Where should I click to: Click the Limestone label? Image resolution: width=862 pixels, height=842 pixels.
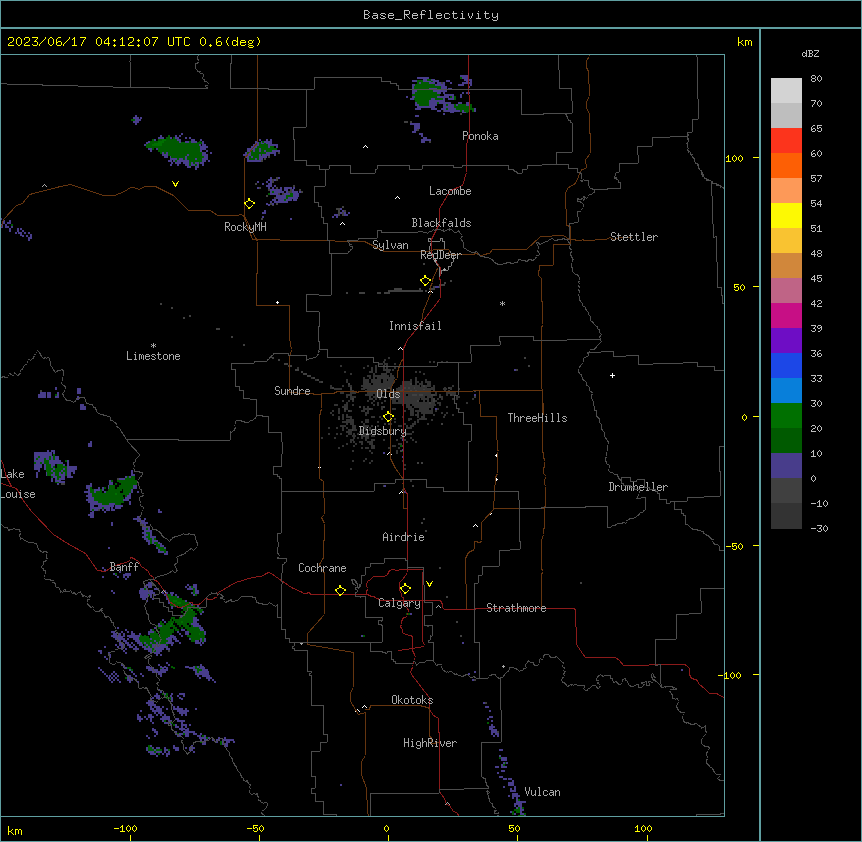pyautogui.click(x=153, y=356)
